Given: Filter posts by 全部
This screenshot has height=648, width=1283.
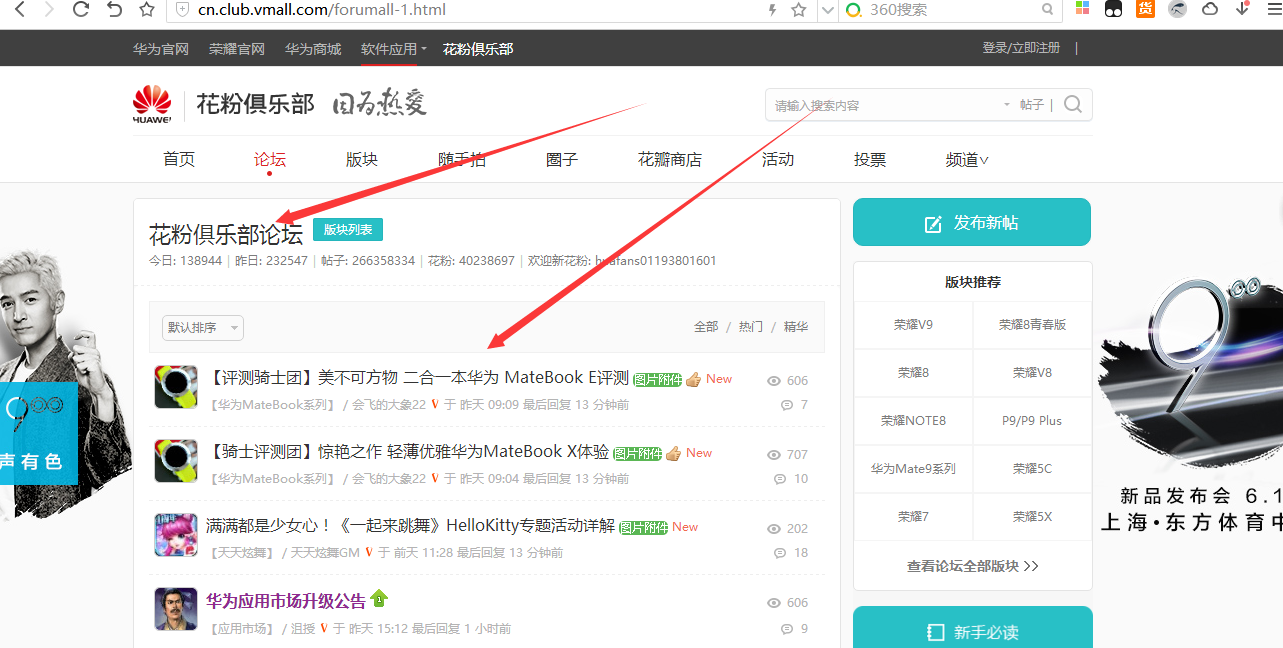Looking at the screenshot, I should [x=706, y=327].
